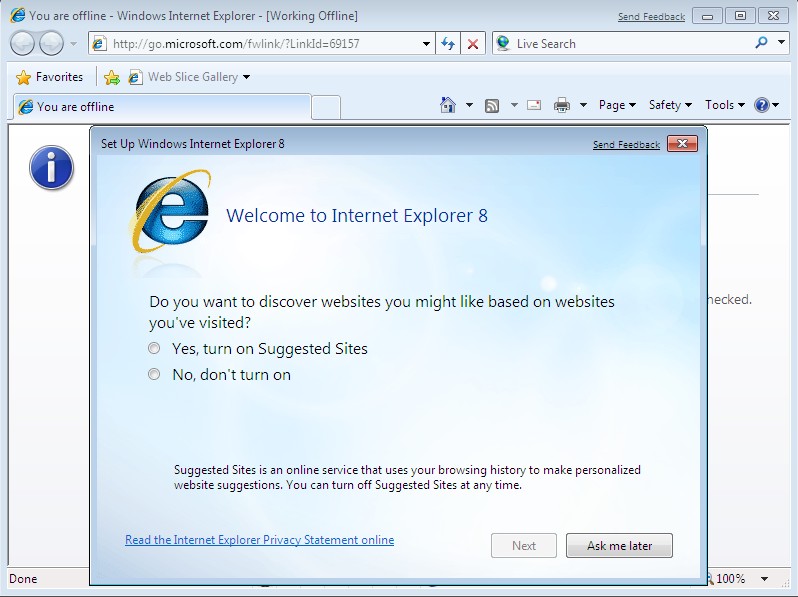Expand the Print options dropdown arrow
This screenshot has height=597, width=798.
pyautogui.click(x=583, y=105)
